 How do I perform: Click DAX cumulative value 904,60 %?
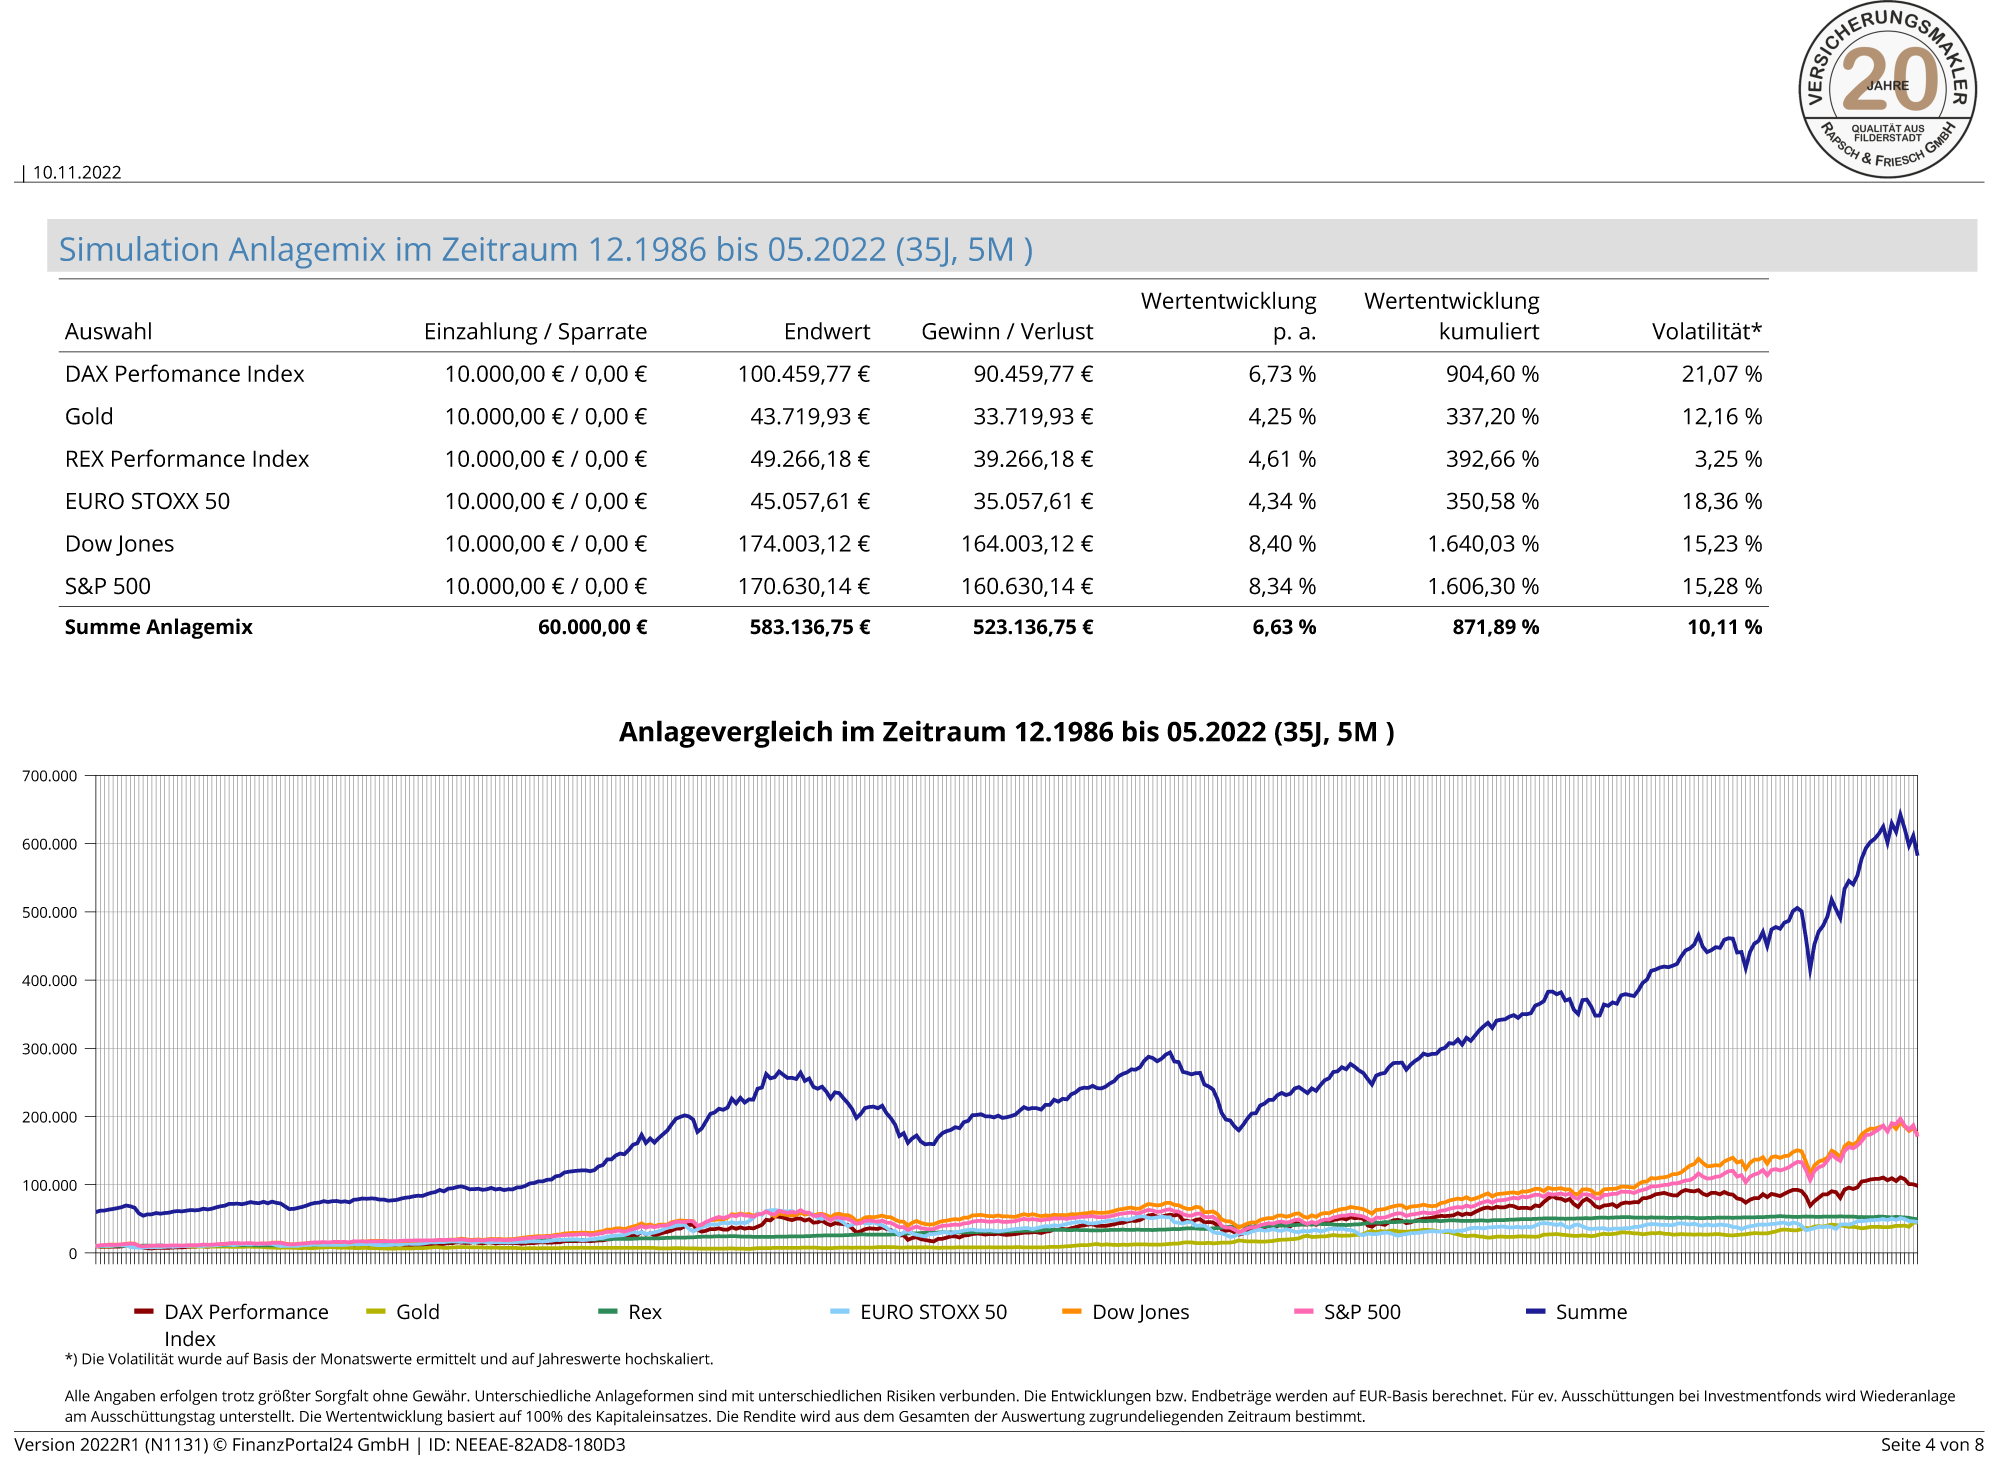pos(1492,374)
